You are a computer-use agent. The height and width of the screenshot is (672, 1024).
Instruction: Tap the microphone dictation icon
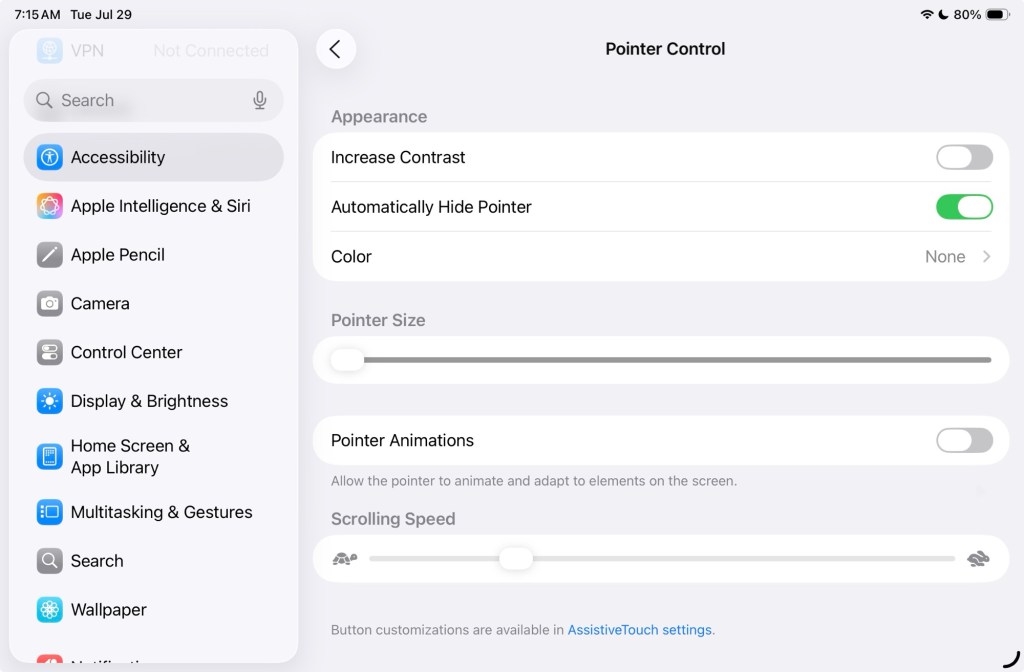click(x=260, y=100)
